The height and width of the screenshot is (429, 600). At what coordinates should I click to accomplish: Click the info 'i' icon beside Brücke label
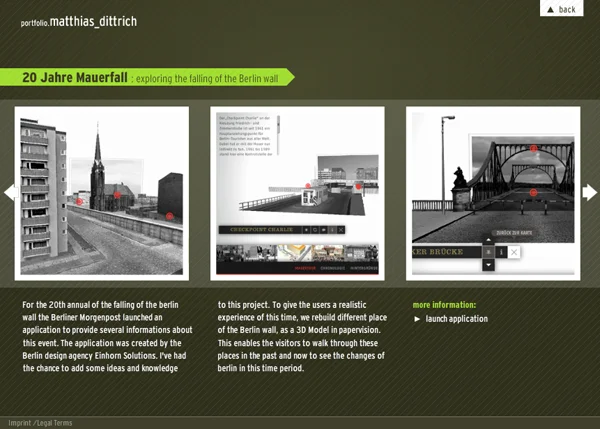(501, 252)
